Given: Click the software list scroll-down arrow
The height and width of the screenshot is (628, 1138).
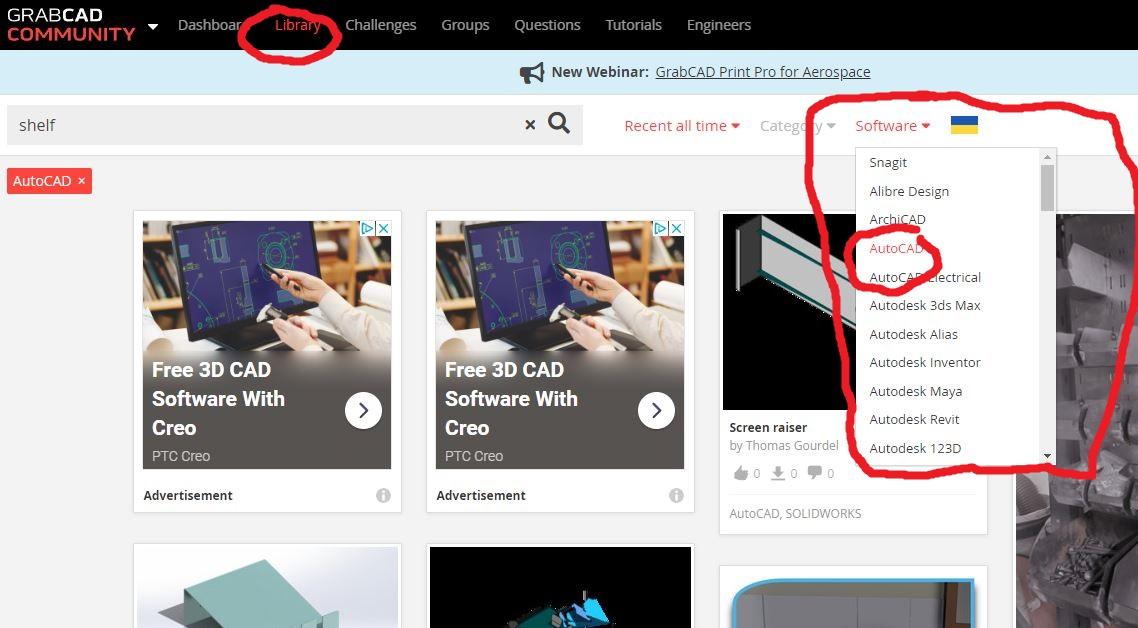Looking at the screenshot, I should 1047,456.
